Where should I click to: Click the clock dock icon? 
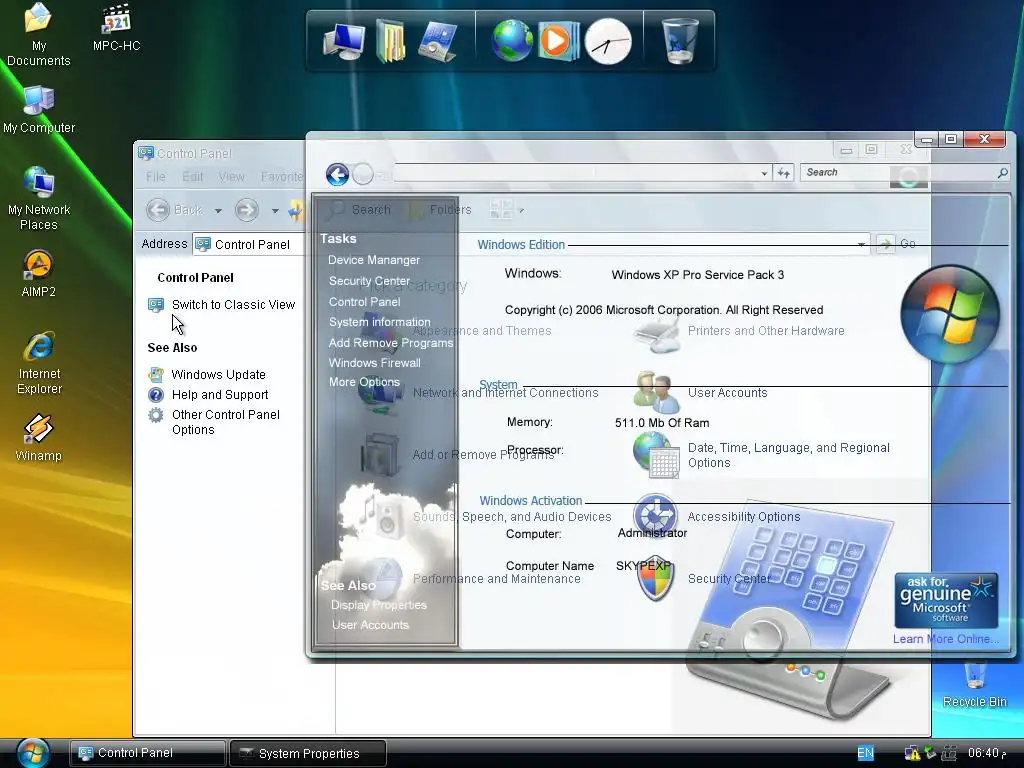tap(608, 41)
